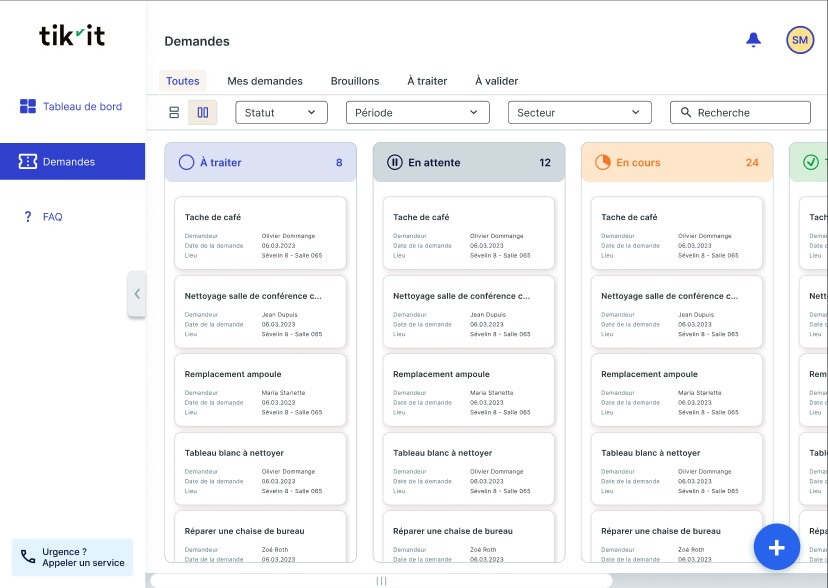Open the Statut dropdown
The height and width of the screenshot is (588, 828).
click(x=281, y=113)
